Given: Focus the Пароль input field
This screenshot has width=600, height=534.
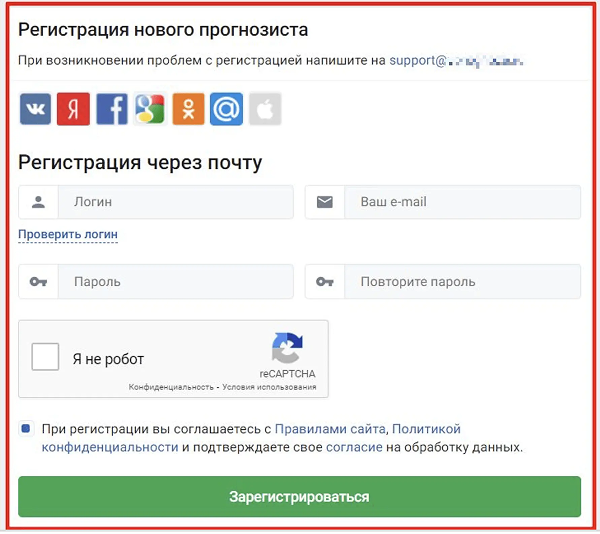Looking at the screenshot, I should point(176,282).
